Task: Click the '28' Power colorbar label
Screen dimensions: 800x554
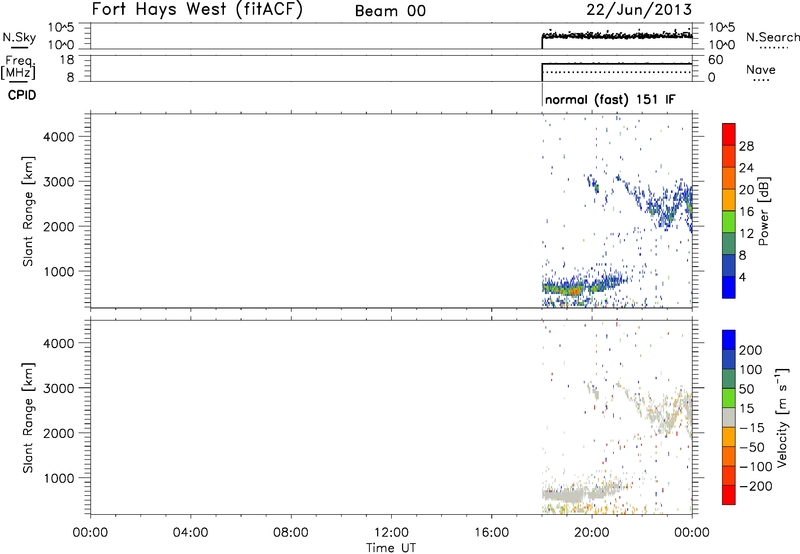Action: tap(746, 146)
